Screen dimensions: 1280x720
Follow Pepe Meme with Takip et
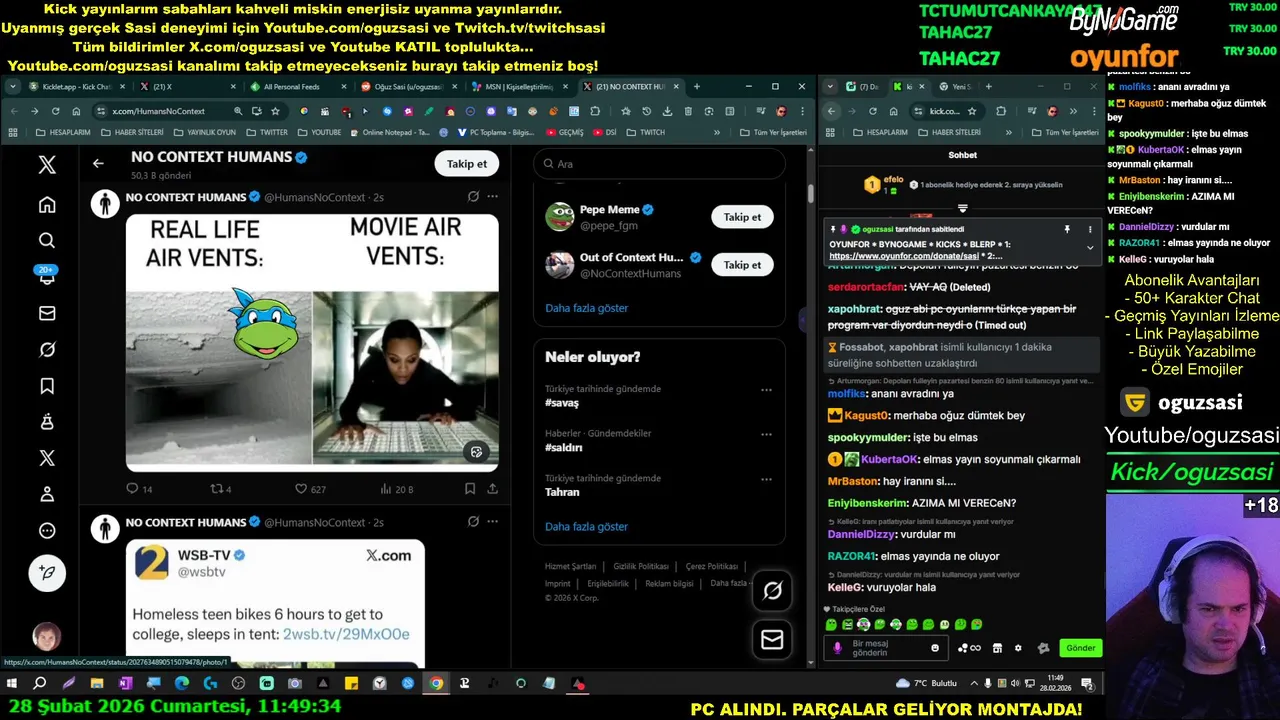pyautogui.click(x=742, y=217)
